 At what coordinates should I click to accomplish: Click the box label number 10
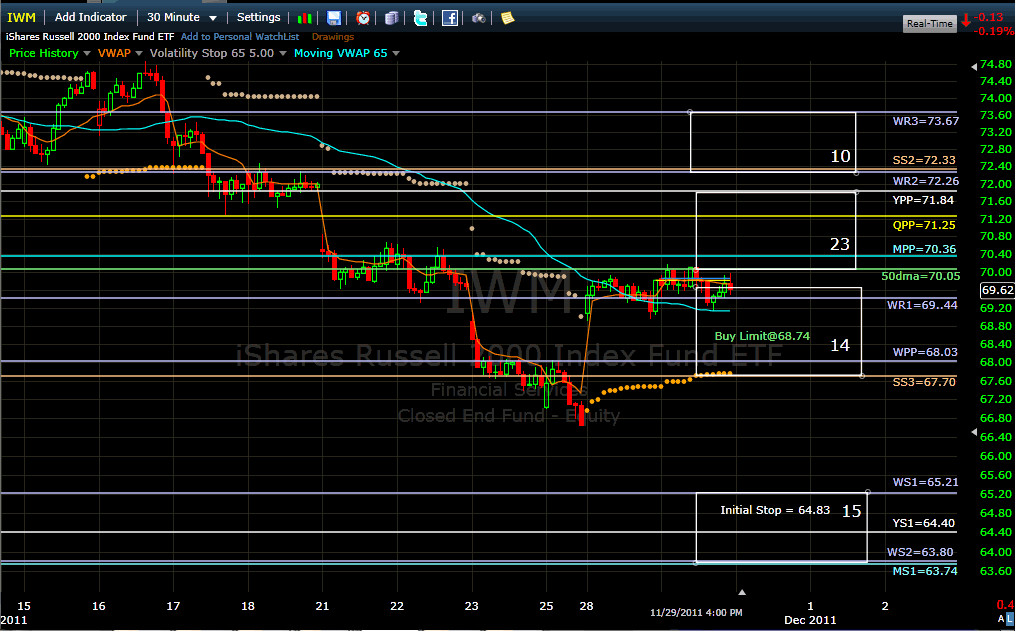[x=840, y=156]
